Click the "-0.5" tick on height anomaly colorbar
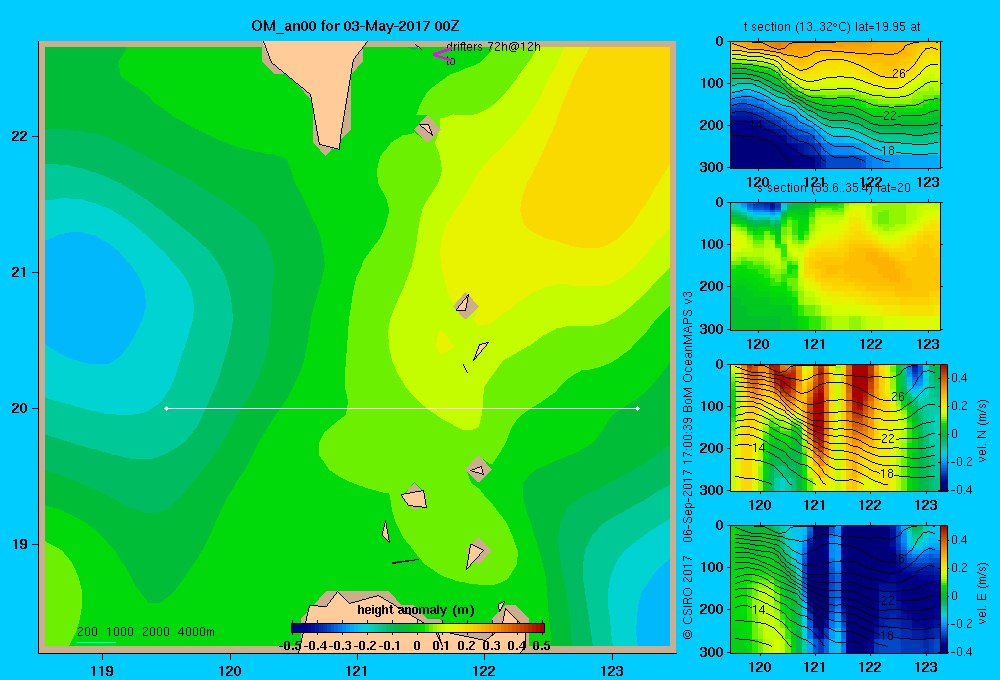 [x=290, y=646]
